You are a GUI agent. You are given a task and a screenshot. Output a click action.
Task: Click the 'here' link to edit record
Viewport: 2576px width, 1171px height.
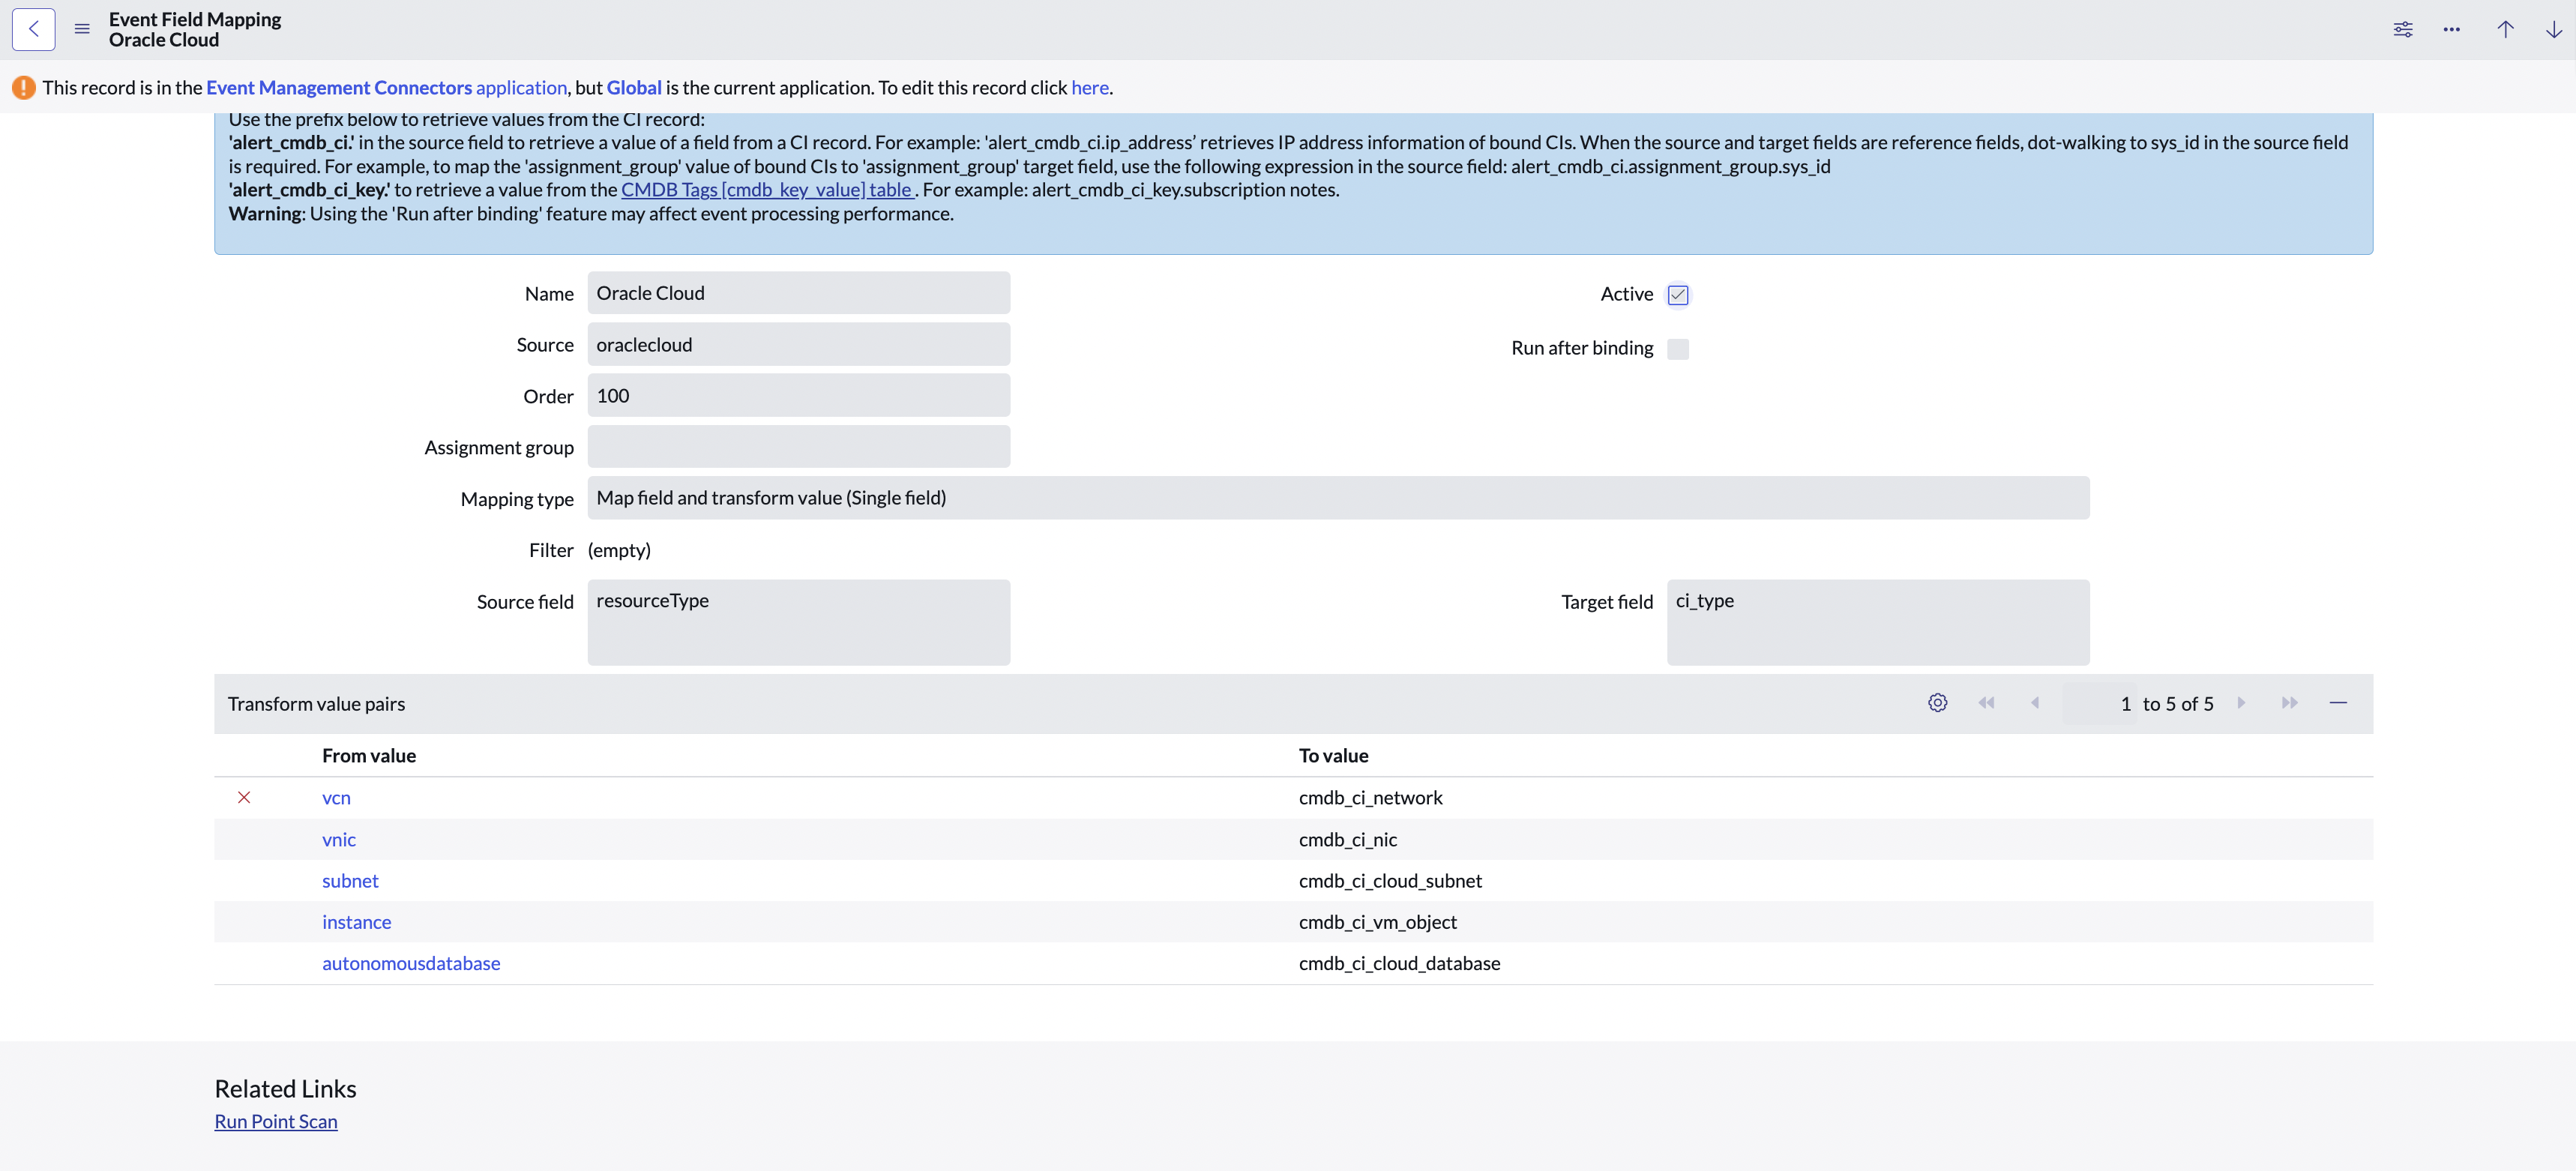coord(1090,88)
